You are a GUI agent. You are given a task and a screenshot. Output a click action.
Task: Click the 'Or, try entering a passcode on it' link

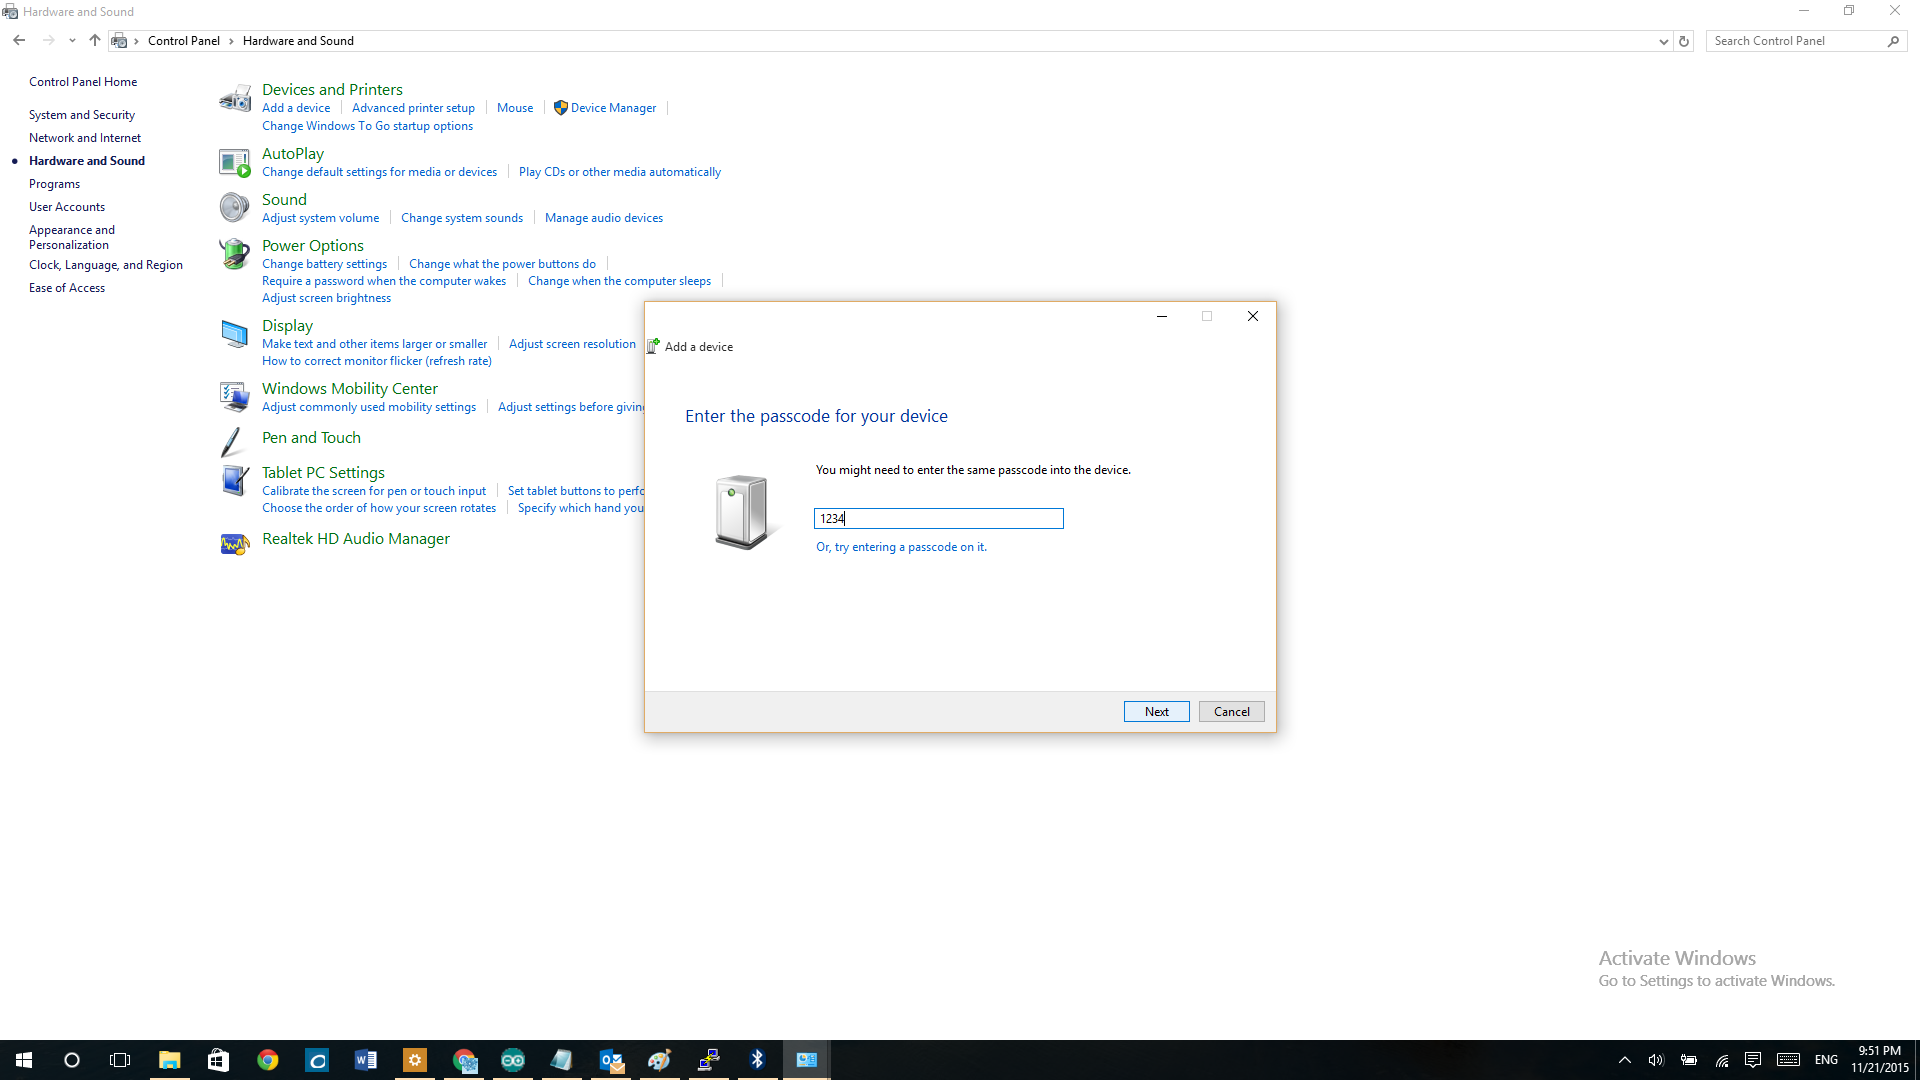pos(901,547)
